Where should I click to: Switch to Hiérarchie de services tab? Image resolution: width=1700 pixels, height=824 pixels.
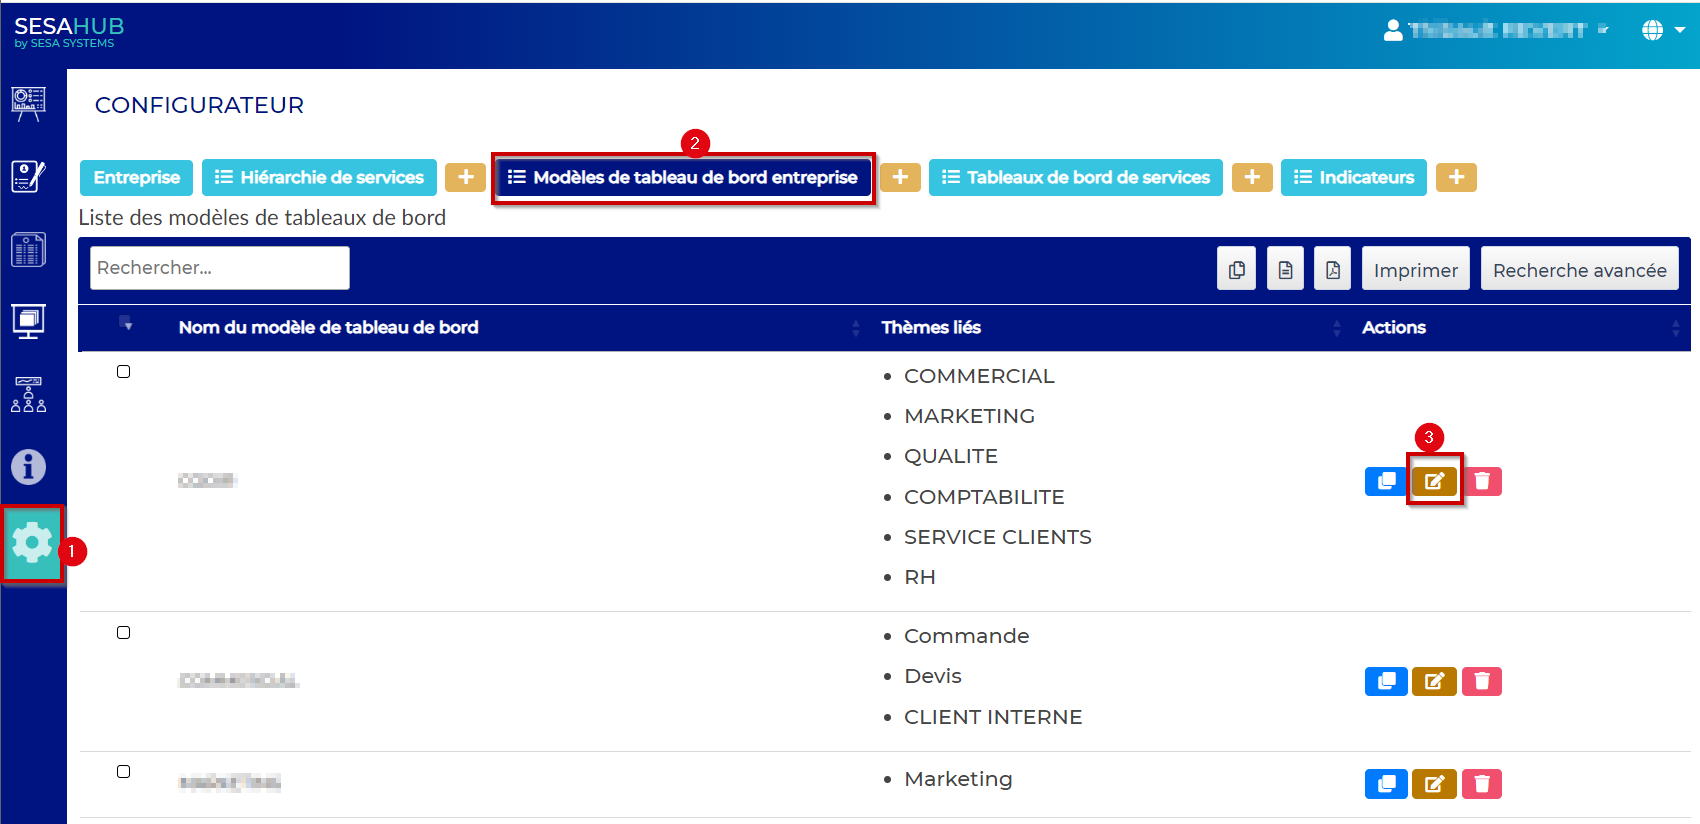click(319, 178)
